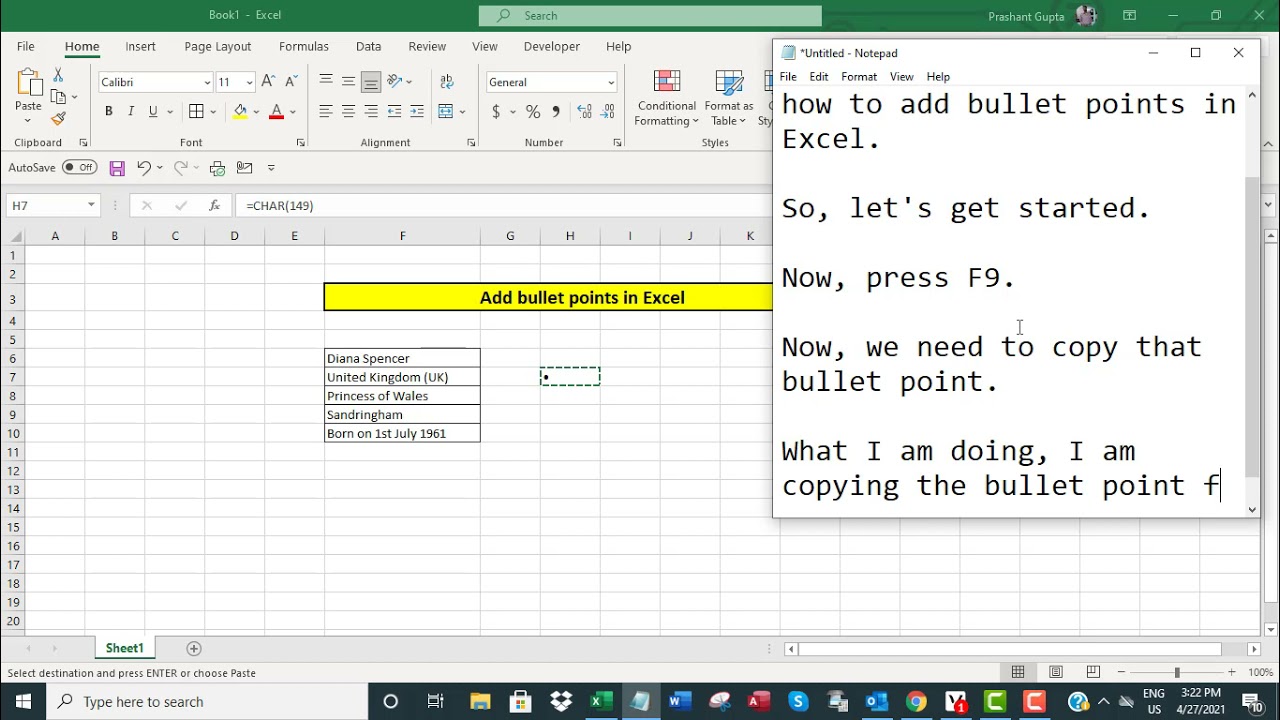
Task: Click the Insert Function fx icon
Action: [214, 205]
